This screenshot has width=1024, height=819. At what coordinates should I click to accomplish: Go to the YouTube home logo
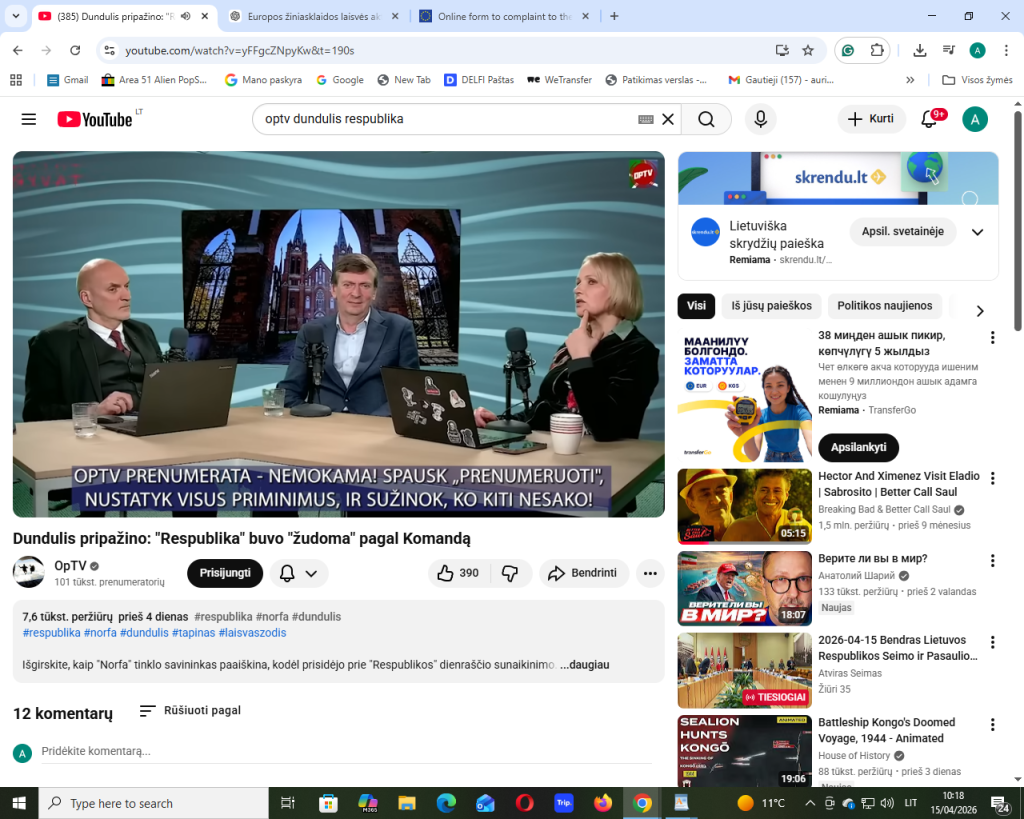tap(95, 120)
